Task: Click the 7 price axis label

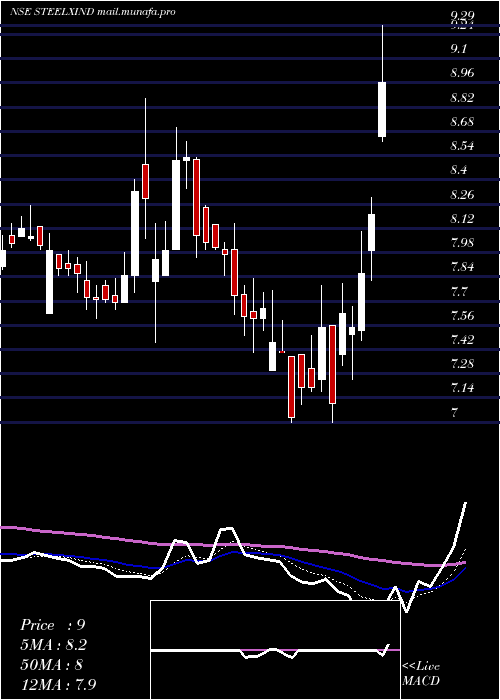Action: (454, 412)
